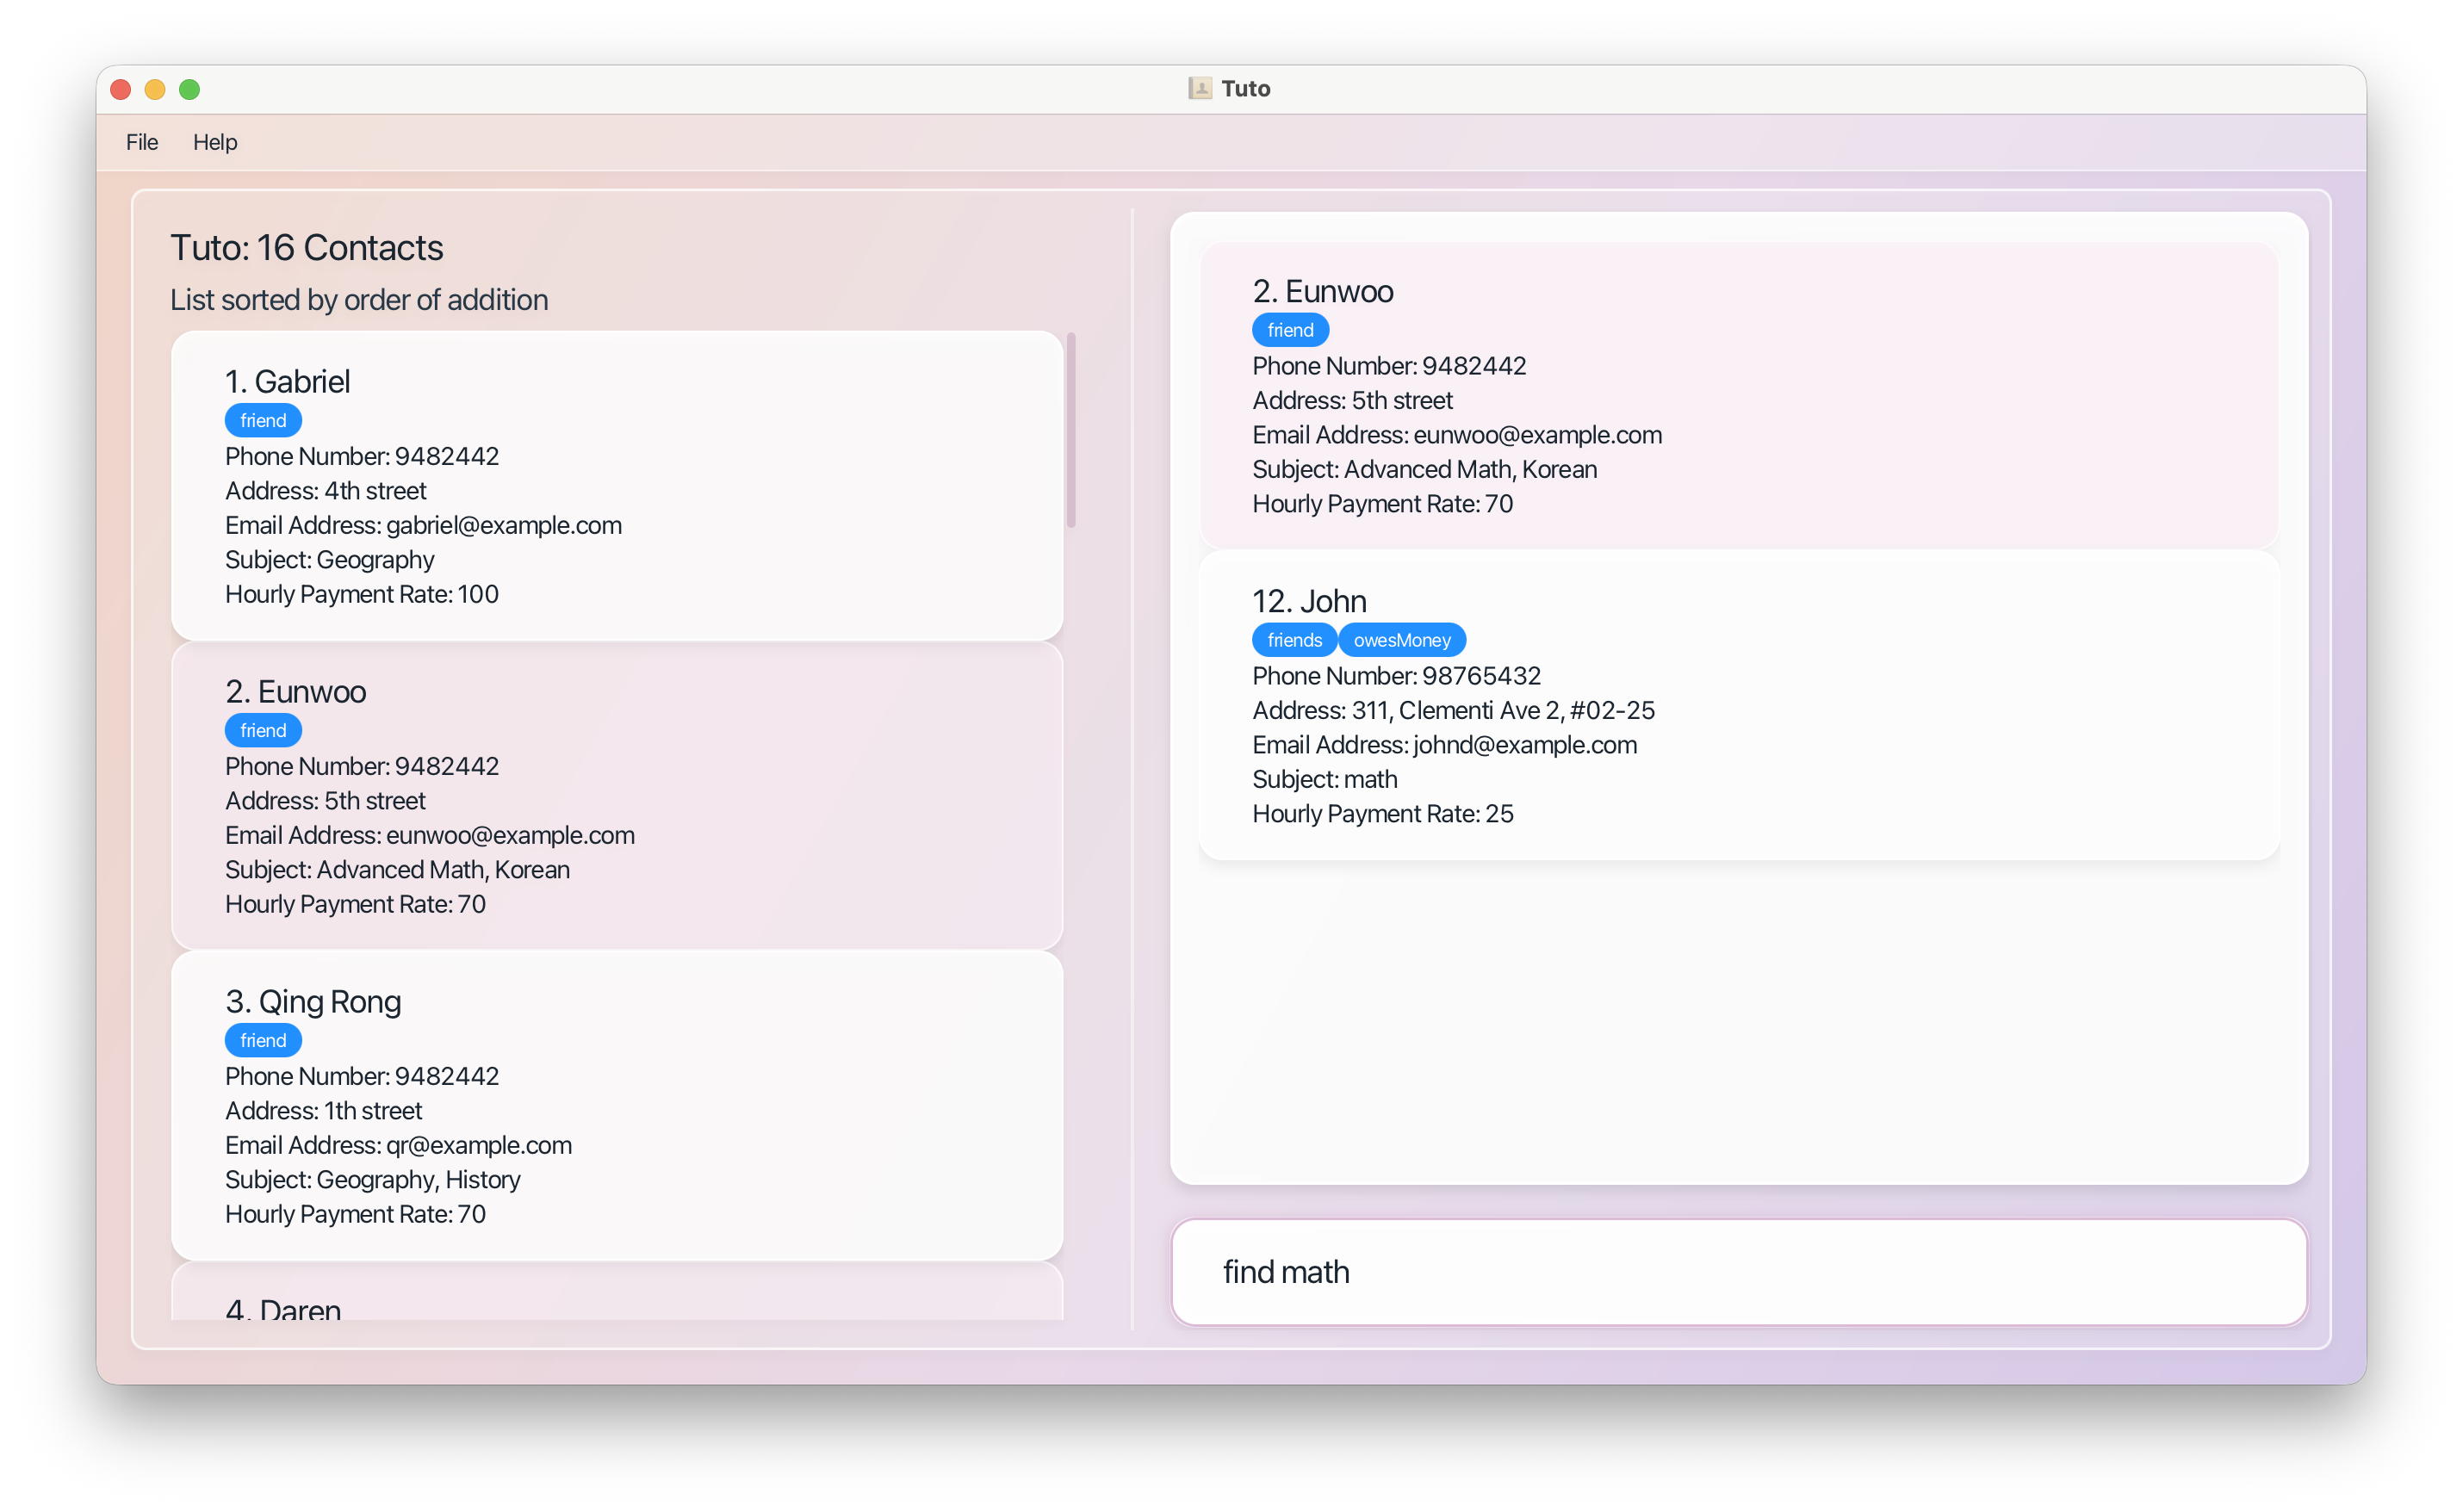The height and width of the screenshot is (1512, 2463).
Task: Click John's friends tag
Action: point(1294,640)
